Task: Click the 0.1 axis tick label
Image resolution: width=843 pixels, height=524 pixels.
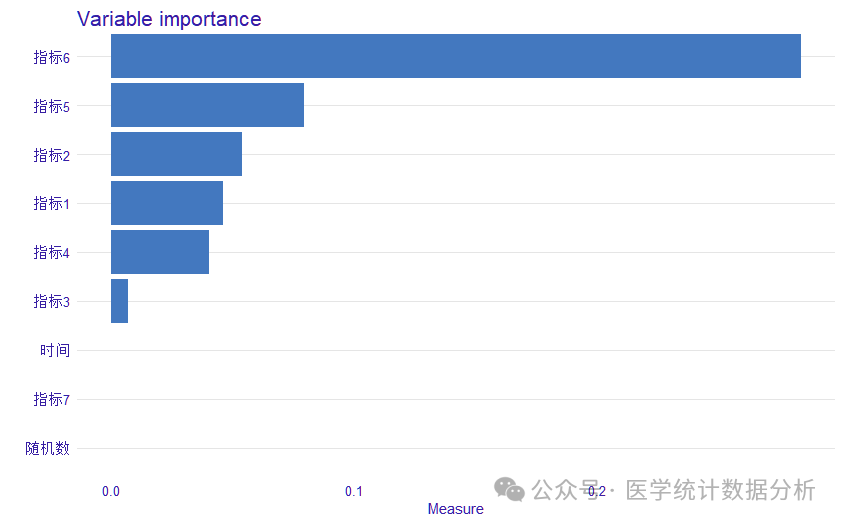Action: [x=354, y=491]
